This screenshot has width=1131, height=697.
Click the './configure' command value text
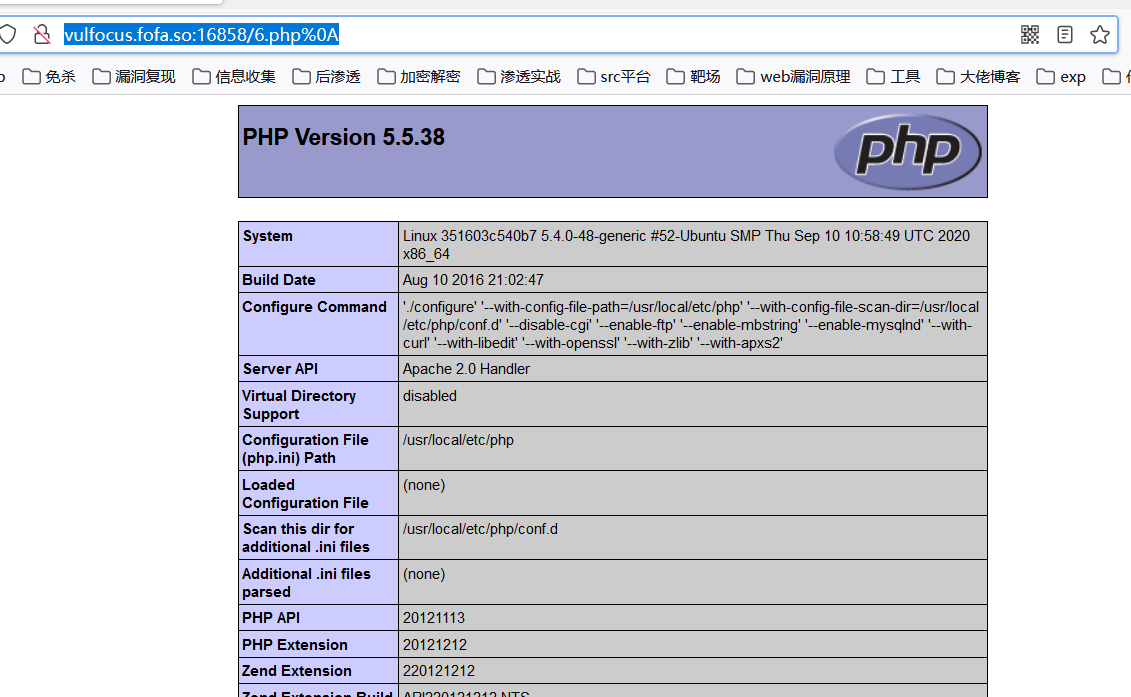click(x=691, y=325)
